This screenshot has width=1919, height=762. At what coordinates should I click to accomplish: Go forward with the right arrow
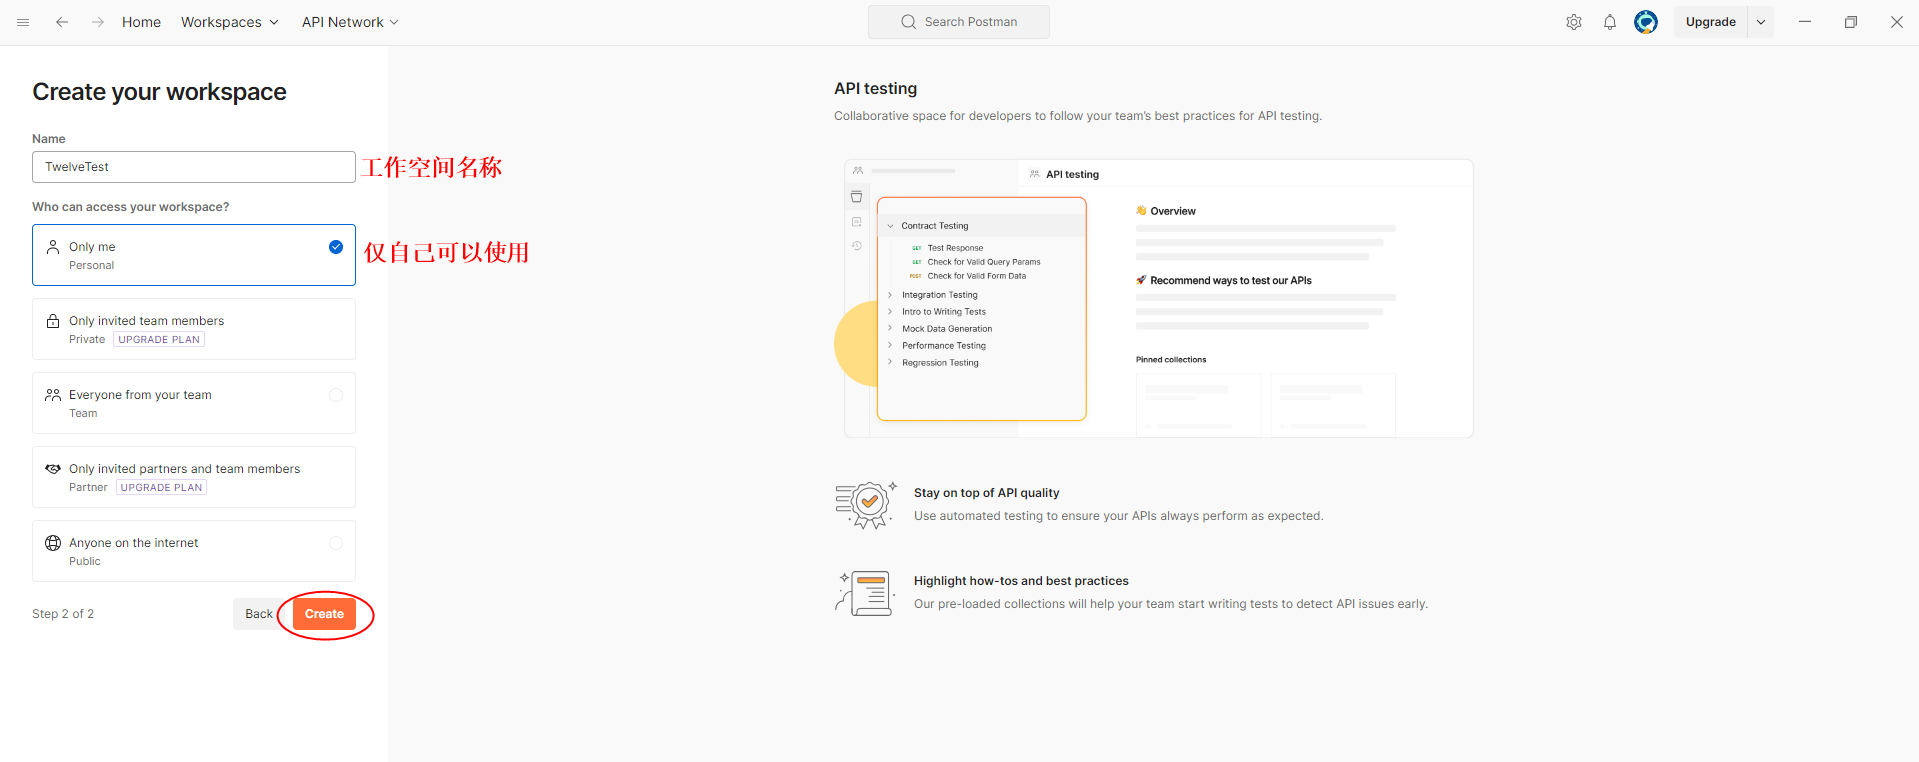point(98,22)
